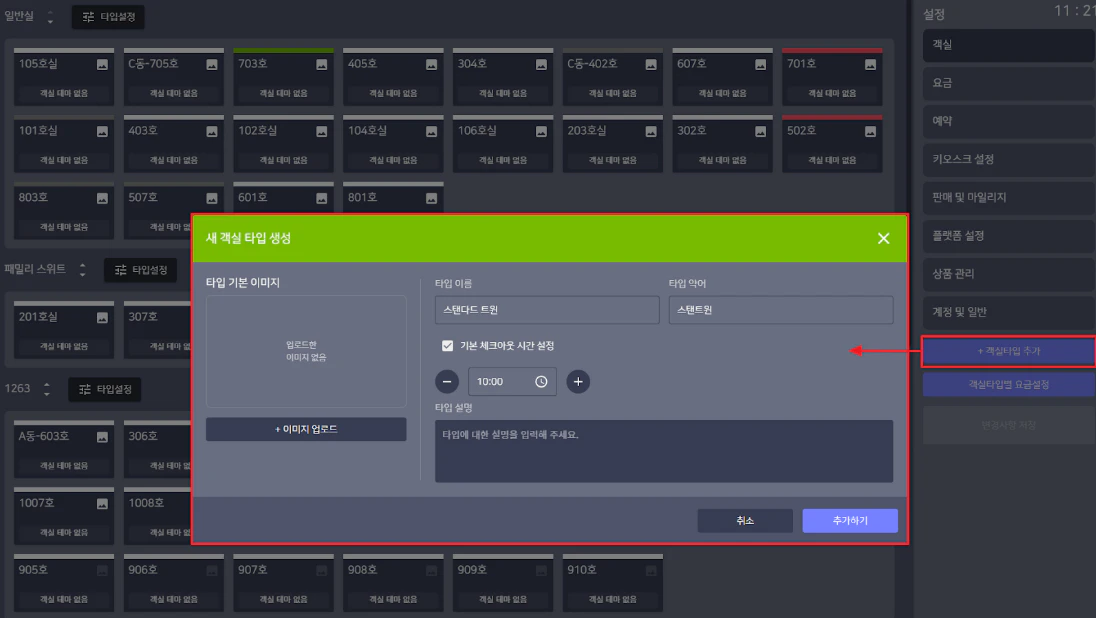Open 타입설정 for 일반실

pos(108,17)
